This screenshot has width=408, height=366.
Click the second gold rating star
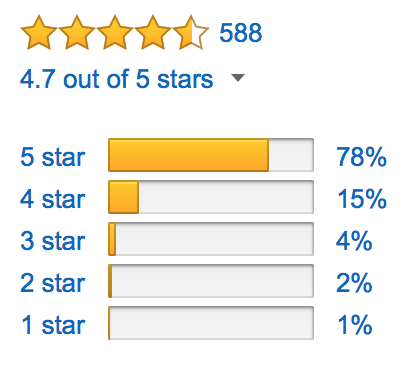coord(77,33)
